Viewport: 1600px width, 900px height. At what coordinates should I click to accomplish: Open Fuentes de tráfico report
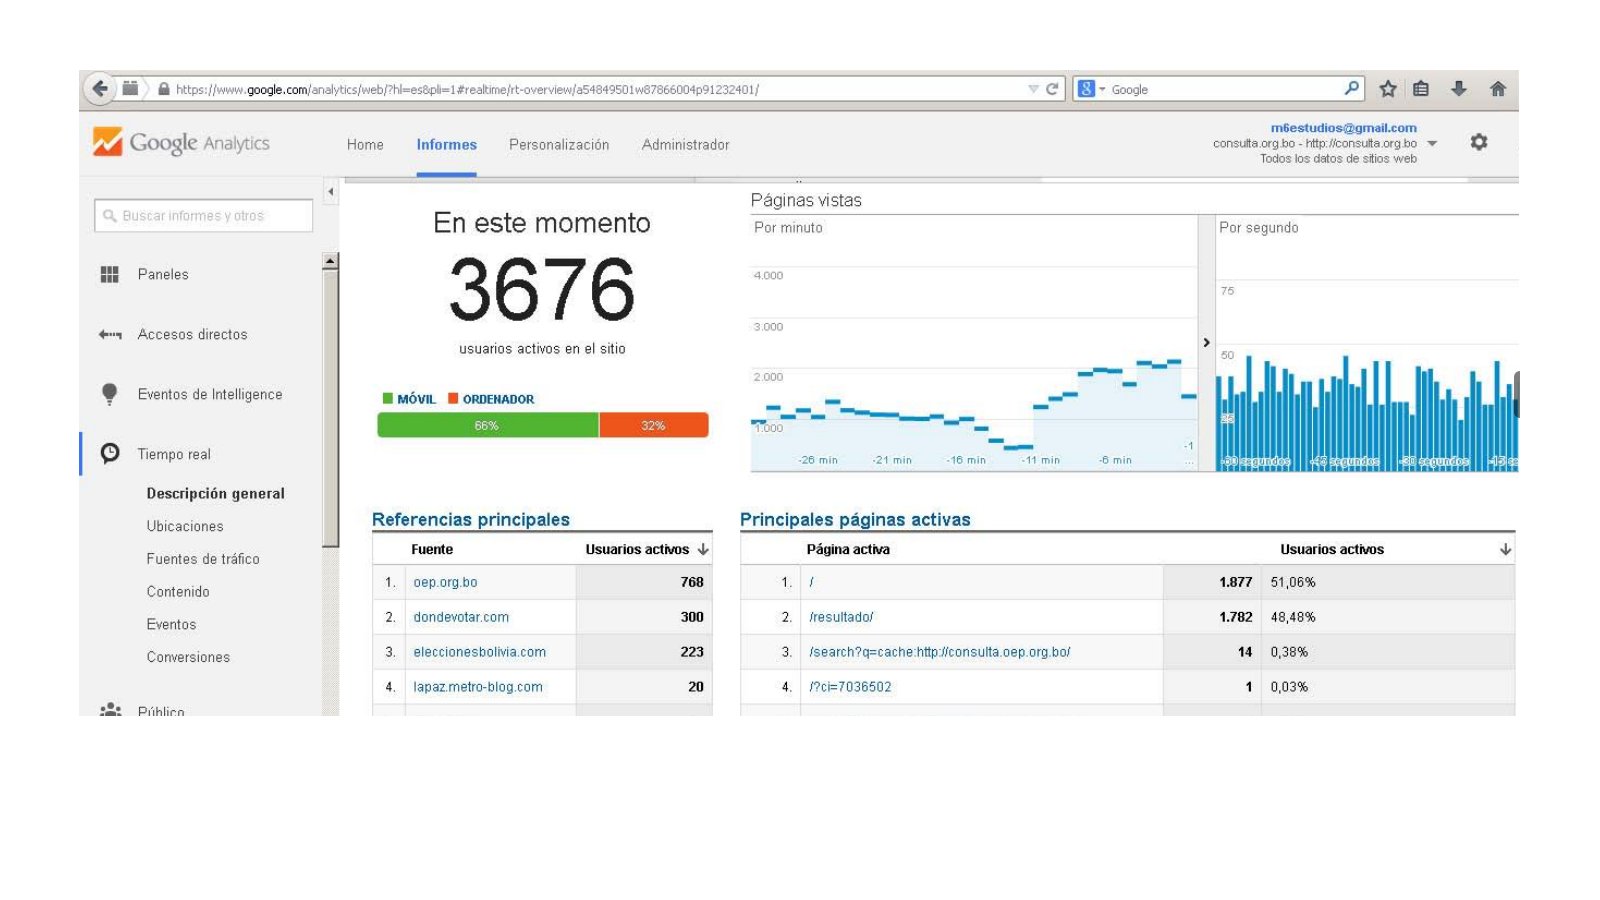203,559
